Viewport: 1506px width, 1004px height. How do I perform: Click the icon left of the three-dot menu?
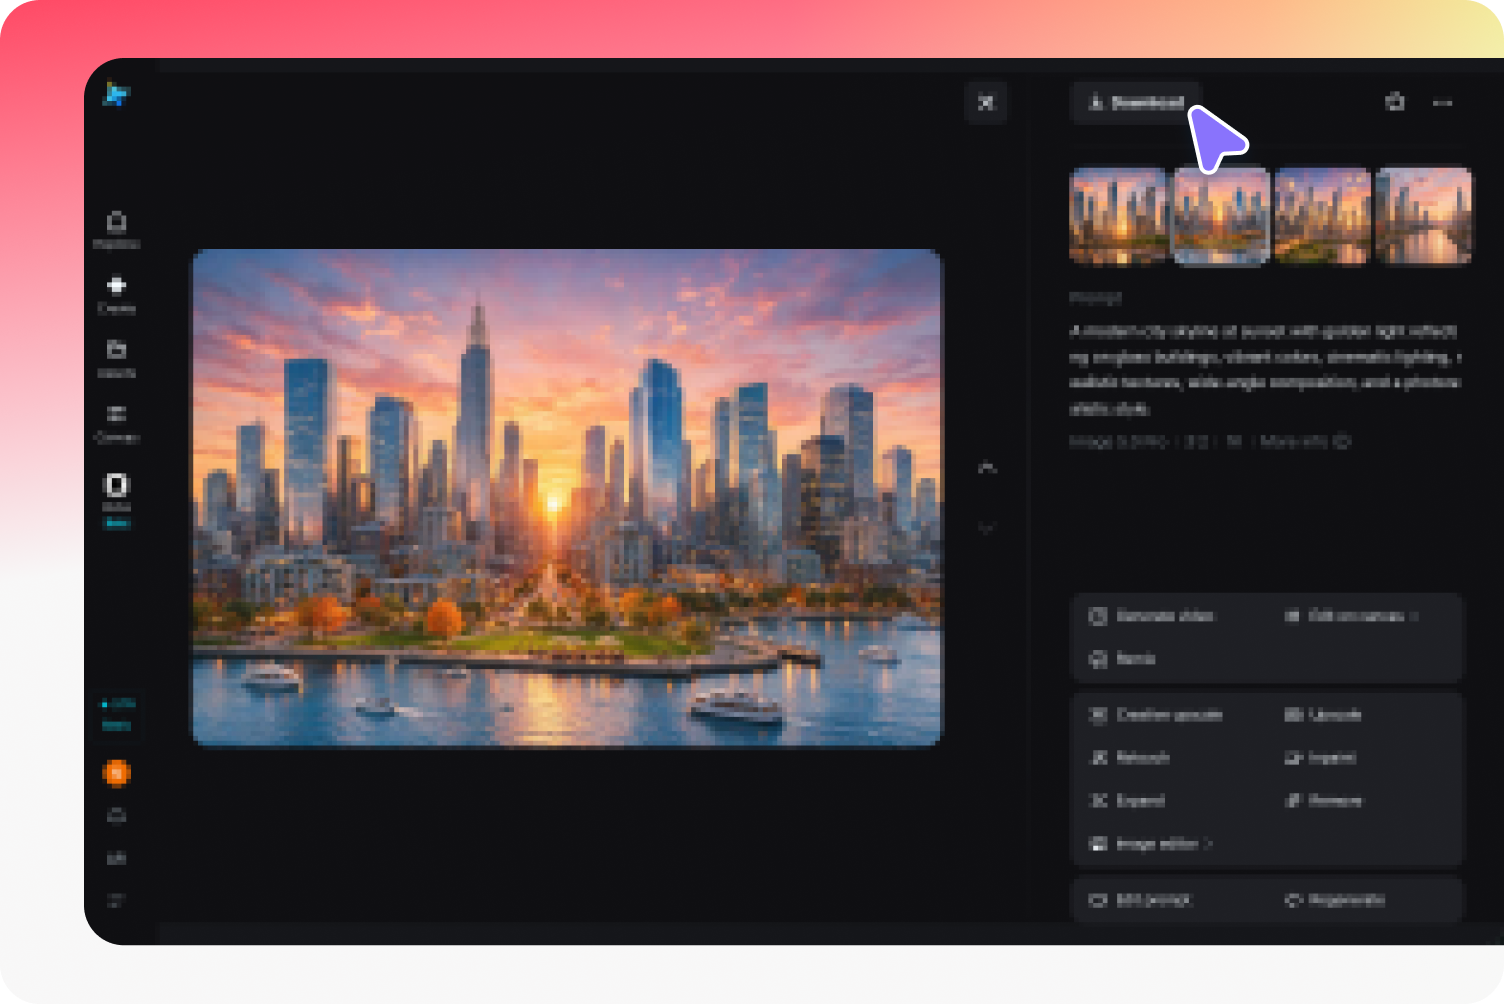(x=1395, y=102)
